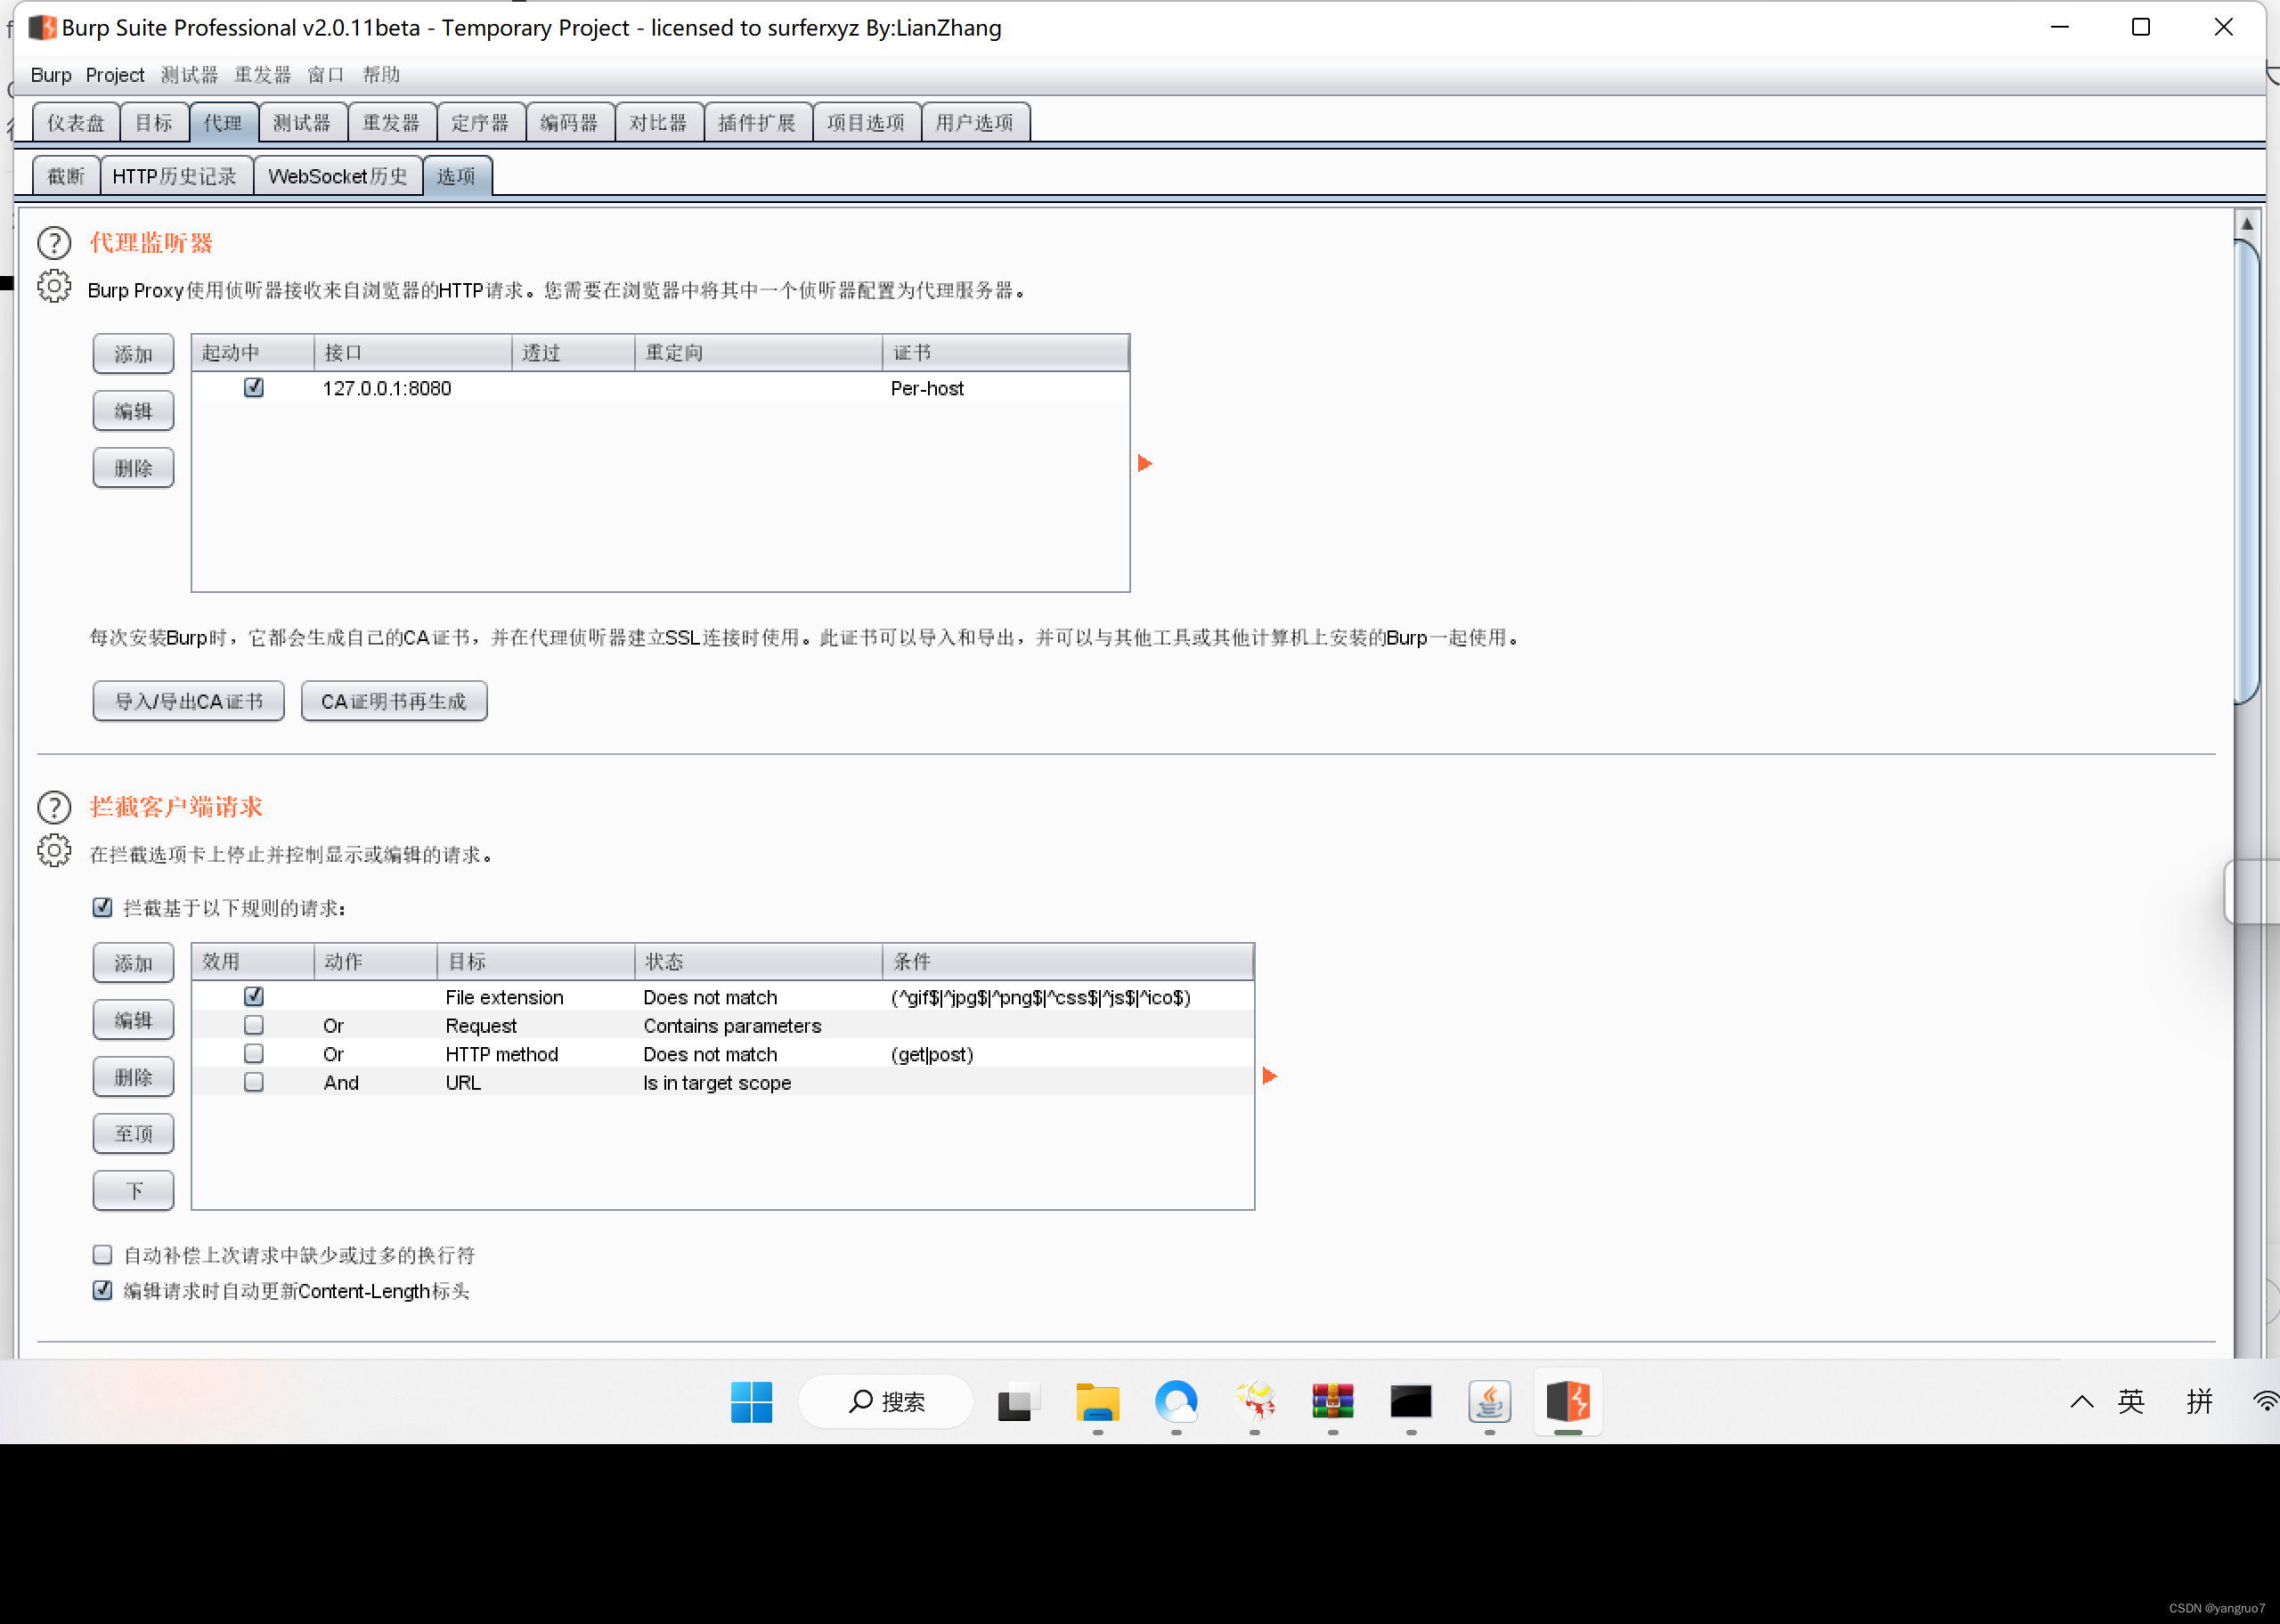
Task: Enable the Request Contains parameters rule
Action: point(253,1024)
